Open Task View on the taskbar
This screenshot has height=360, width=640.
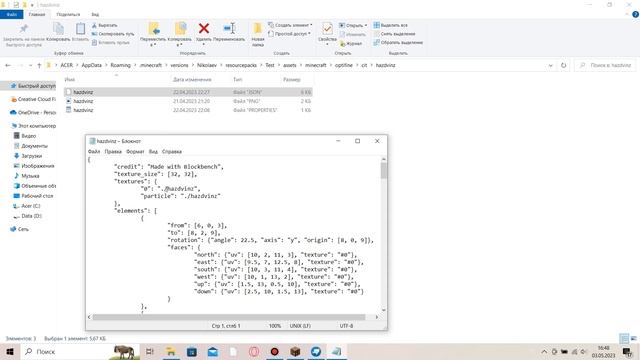point(150,351)
